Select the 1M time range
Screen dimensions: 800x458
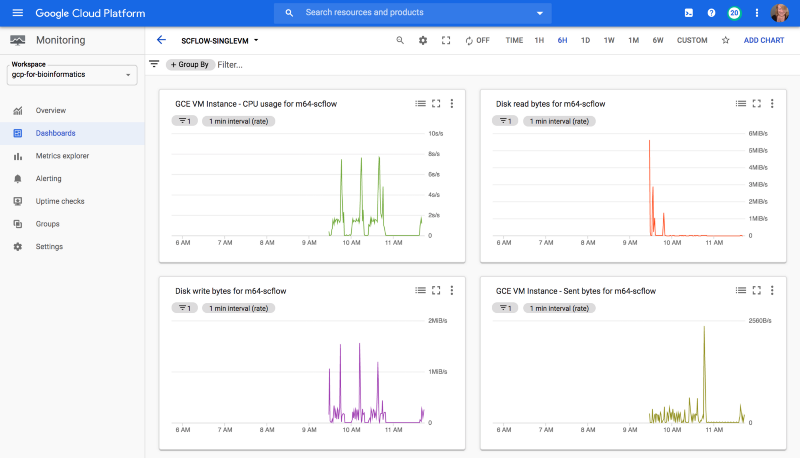(x=634, y=40)
